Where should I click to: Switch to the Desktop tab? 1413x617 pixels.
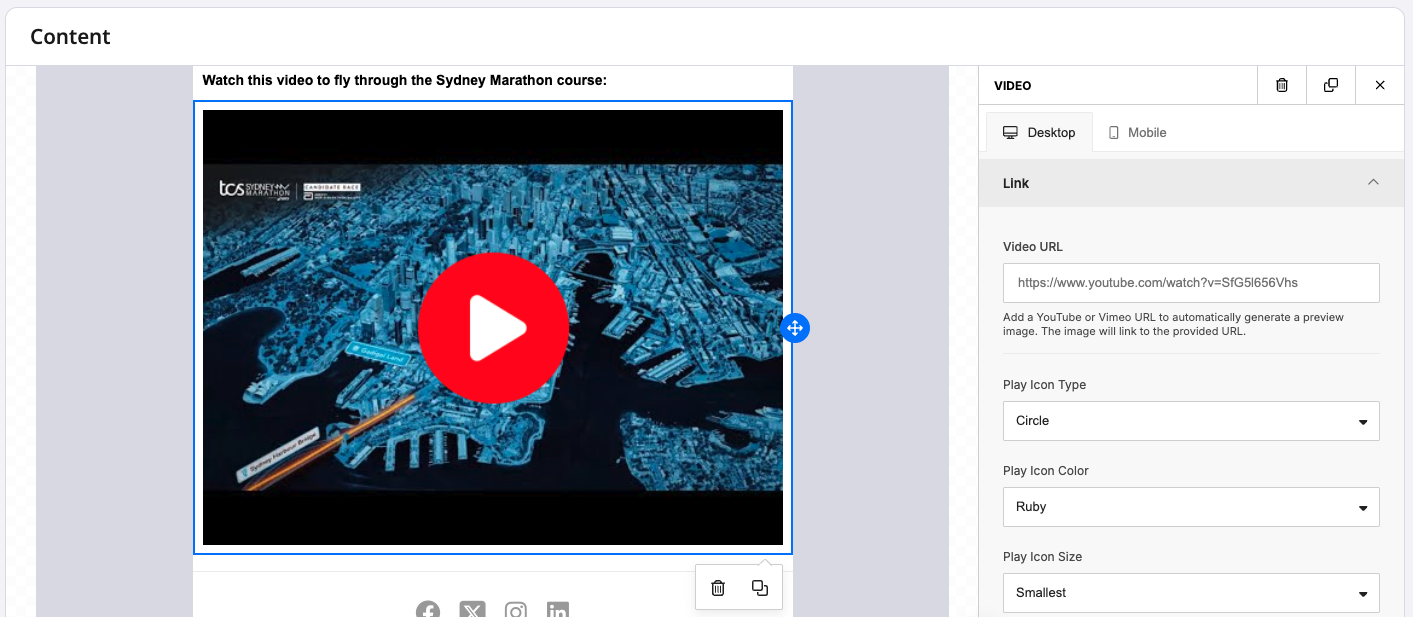point(1039,133)
